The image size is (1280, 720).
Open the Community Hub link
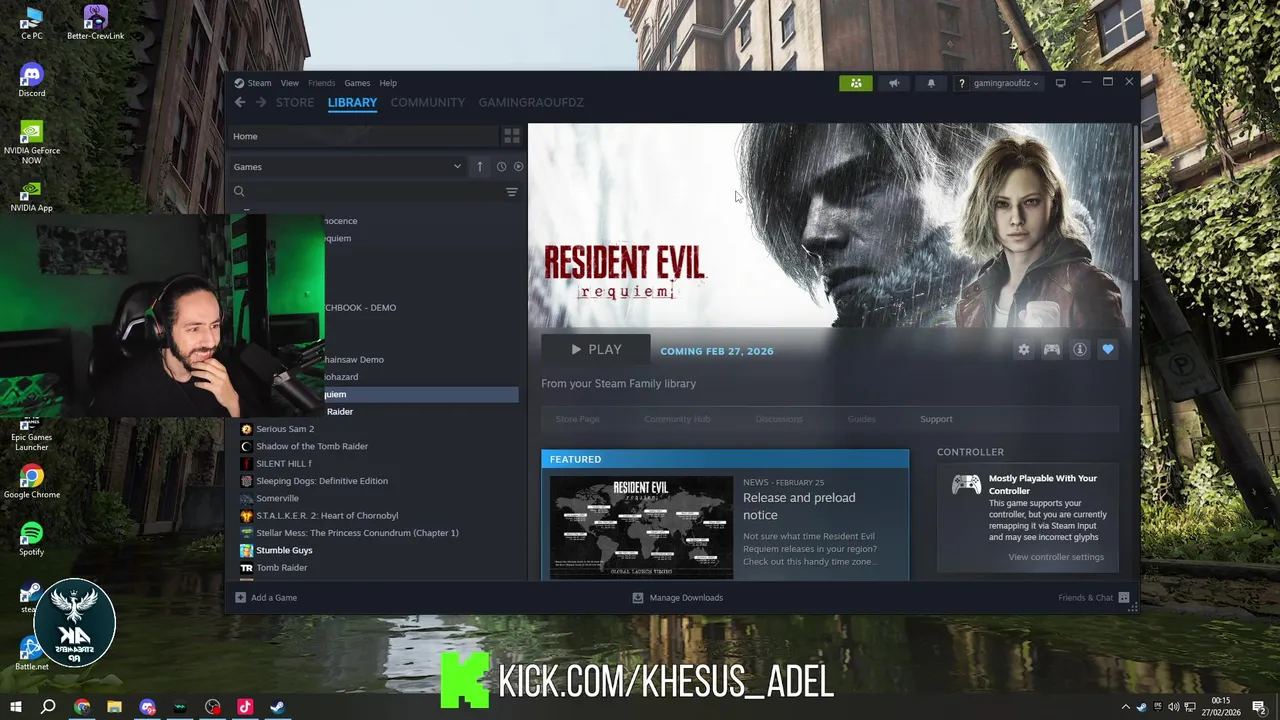677,419
